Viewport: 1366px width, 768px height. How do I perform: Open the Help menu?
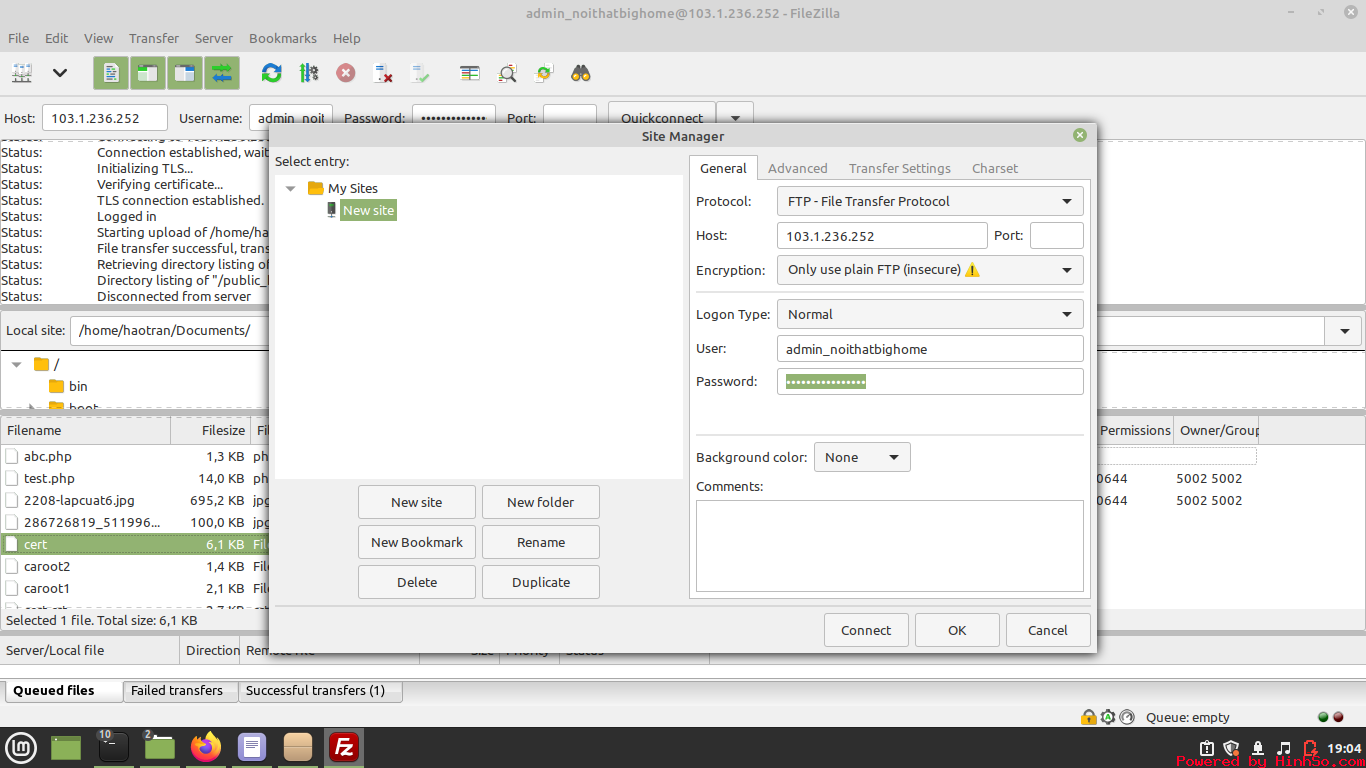point(346,38)
